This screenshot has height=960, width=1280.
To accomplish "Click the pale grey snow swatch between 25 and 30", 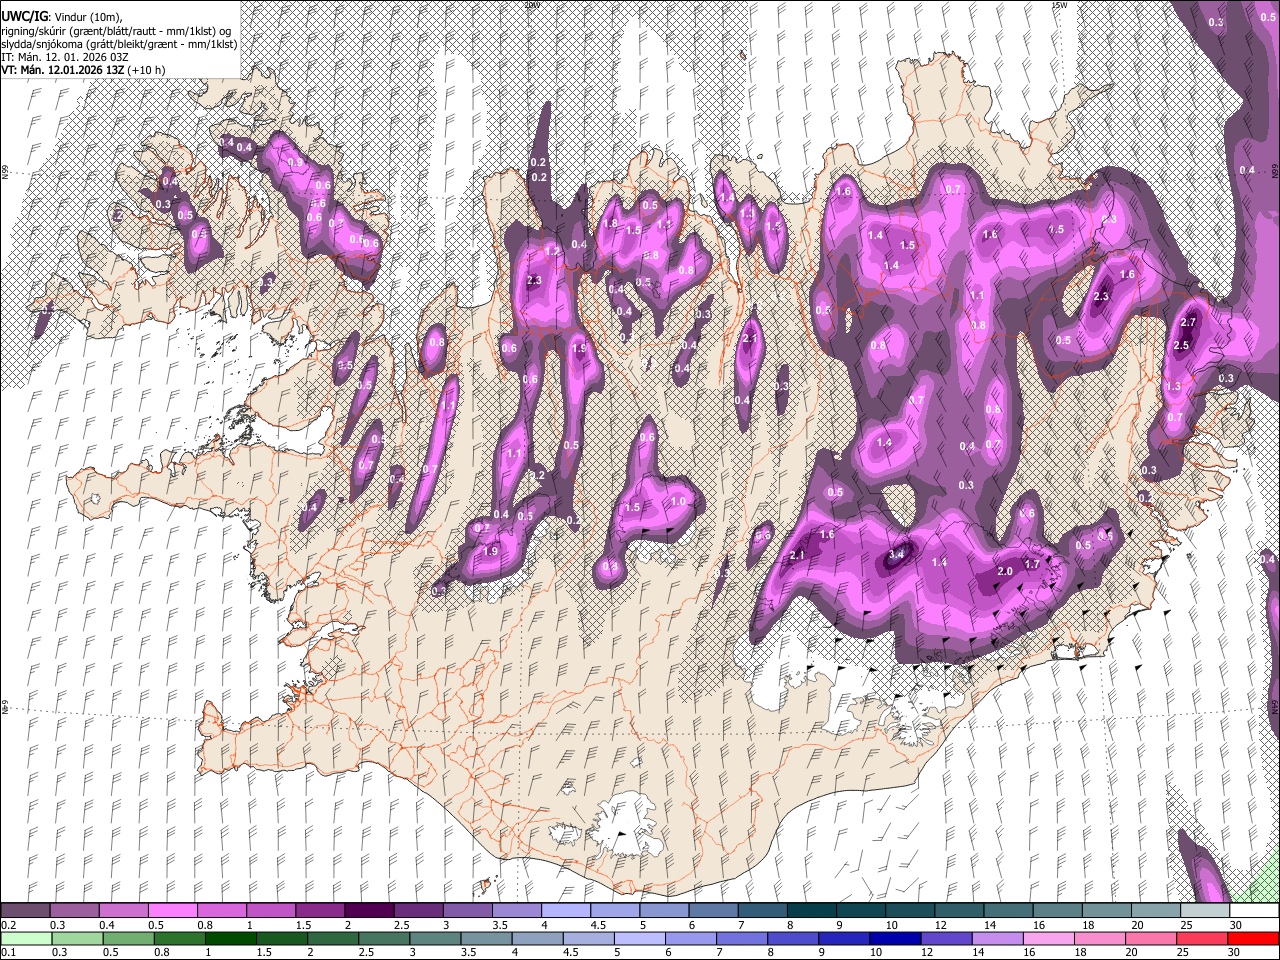I will coord(1204,911).
